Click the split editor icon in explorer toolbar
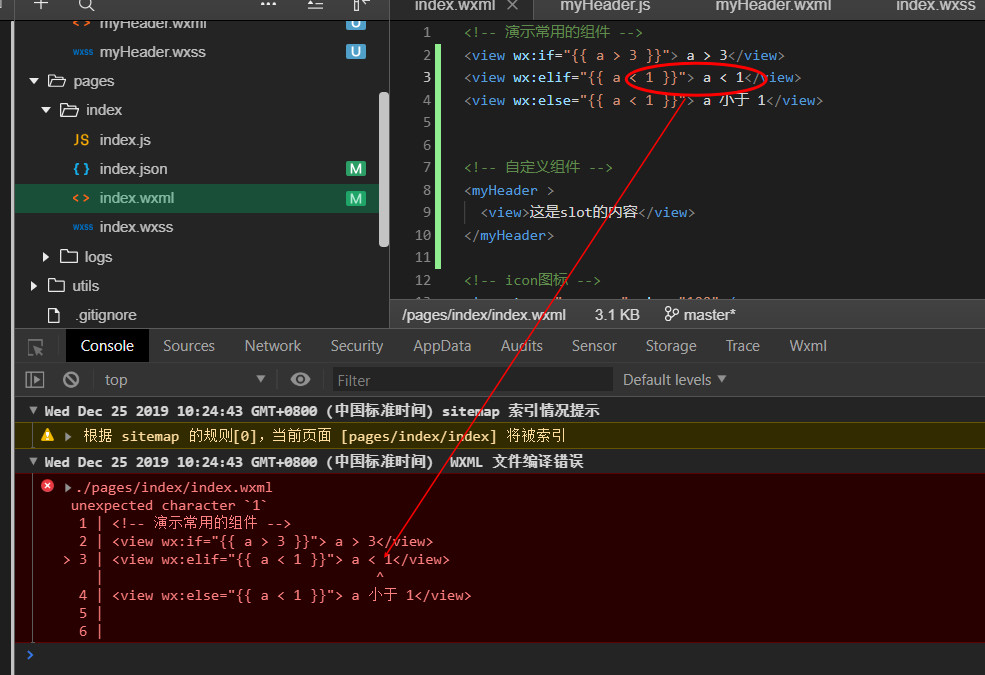The image size is (985, 675). coord(361,4)
